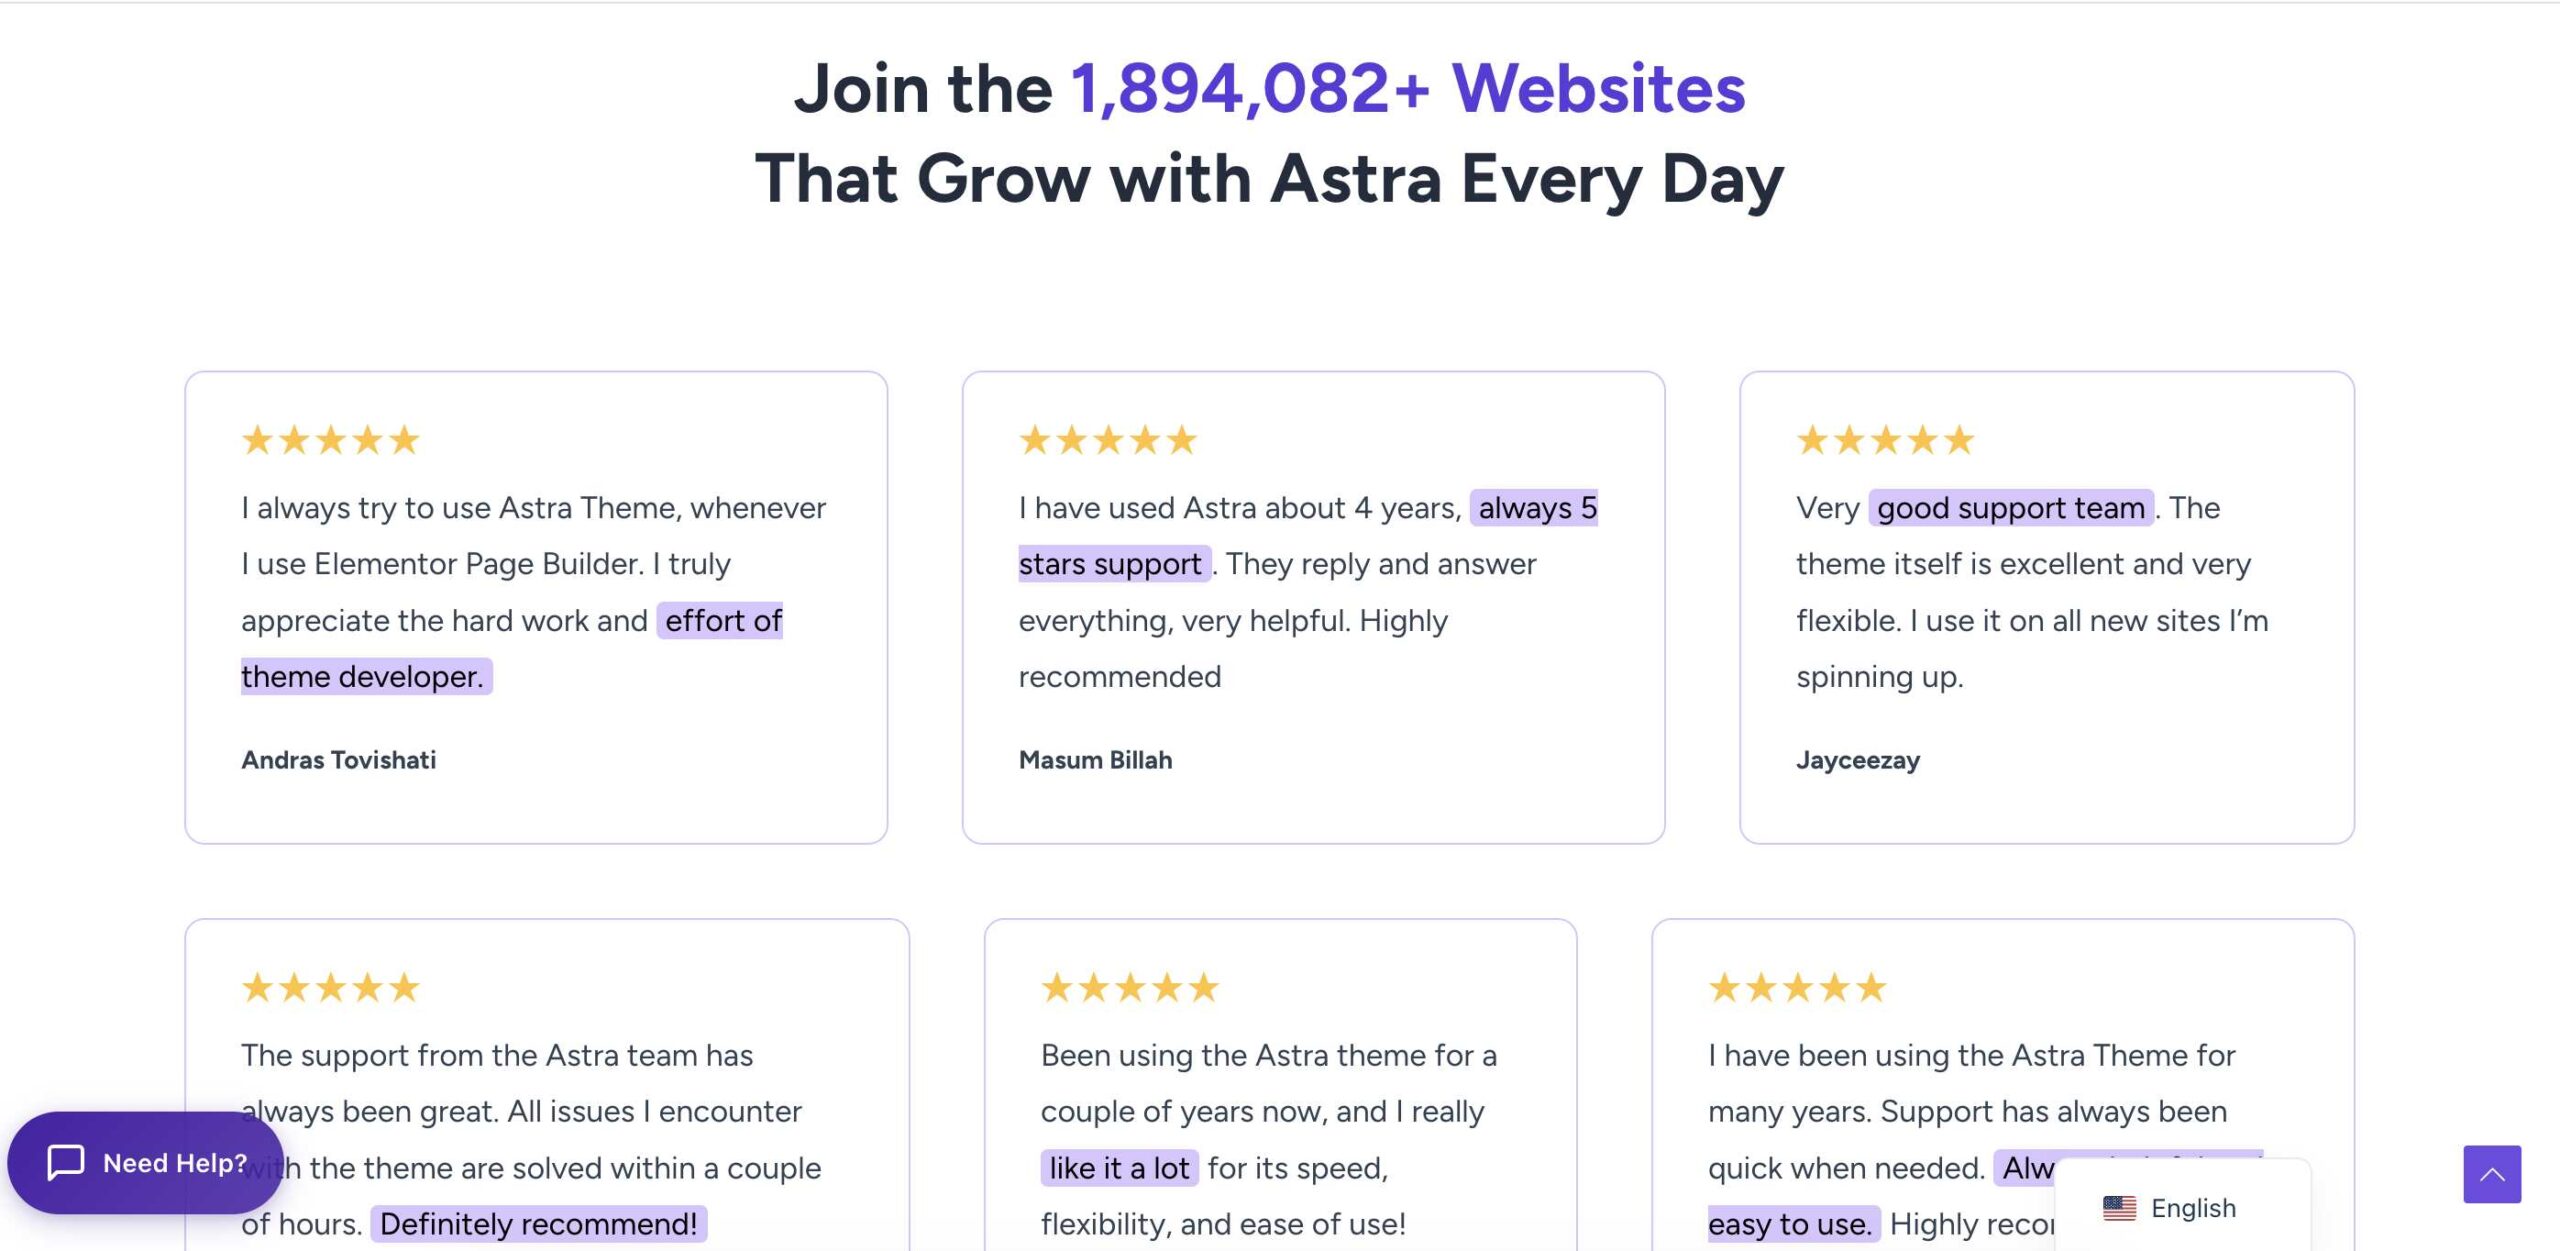
Task: Click the scroll-to-top arrow button
Action: pyautogui.click(x=2491, y=1174)
